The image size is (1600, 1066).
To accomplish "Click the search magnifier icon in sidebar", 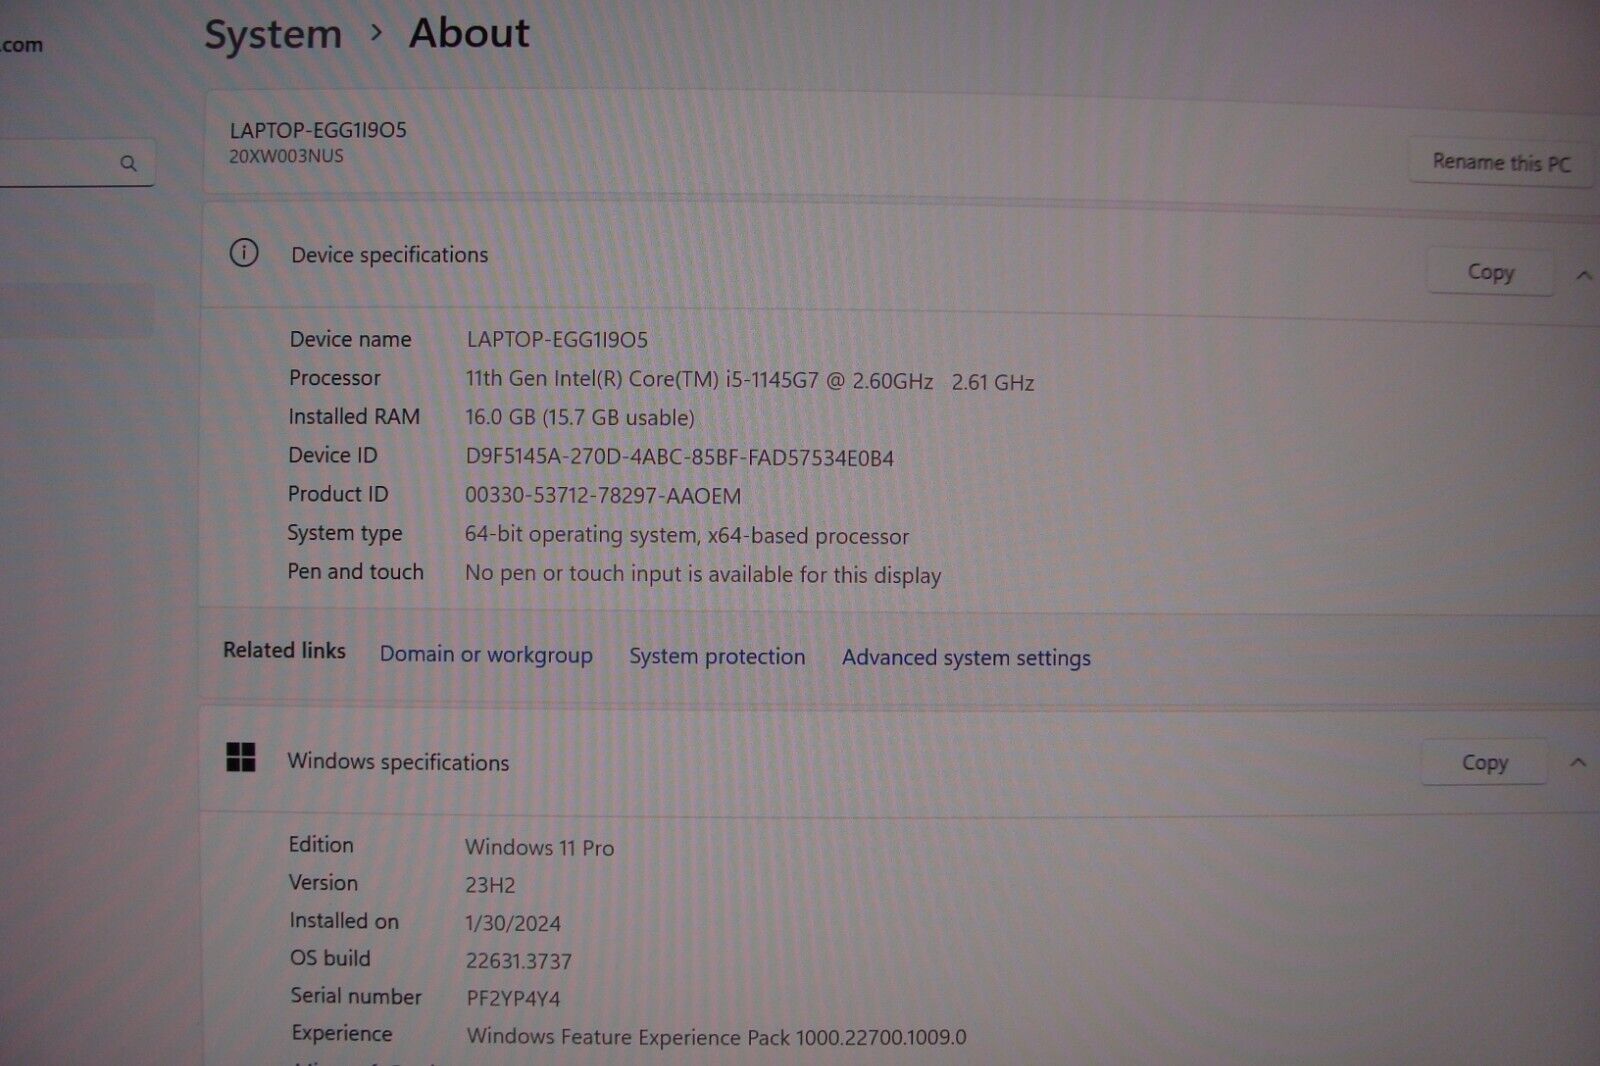I will click(x=128, y=163).
